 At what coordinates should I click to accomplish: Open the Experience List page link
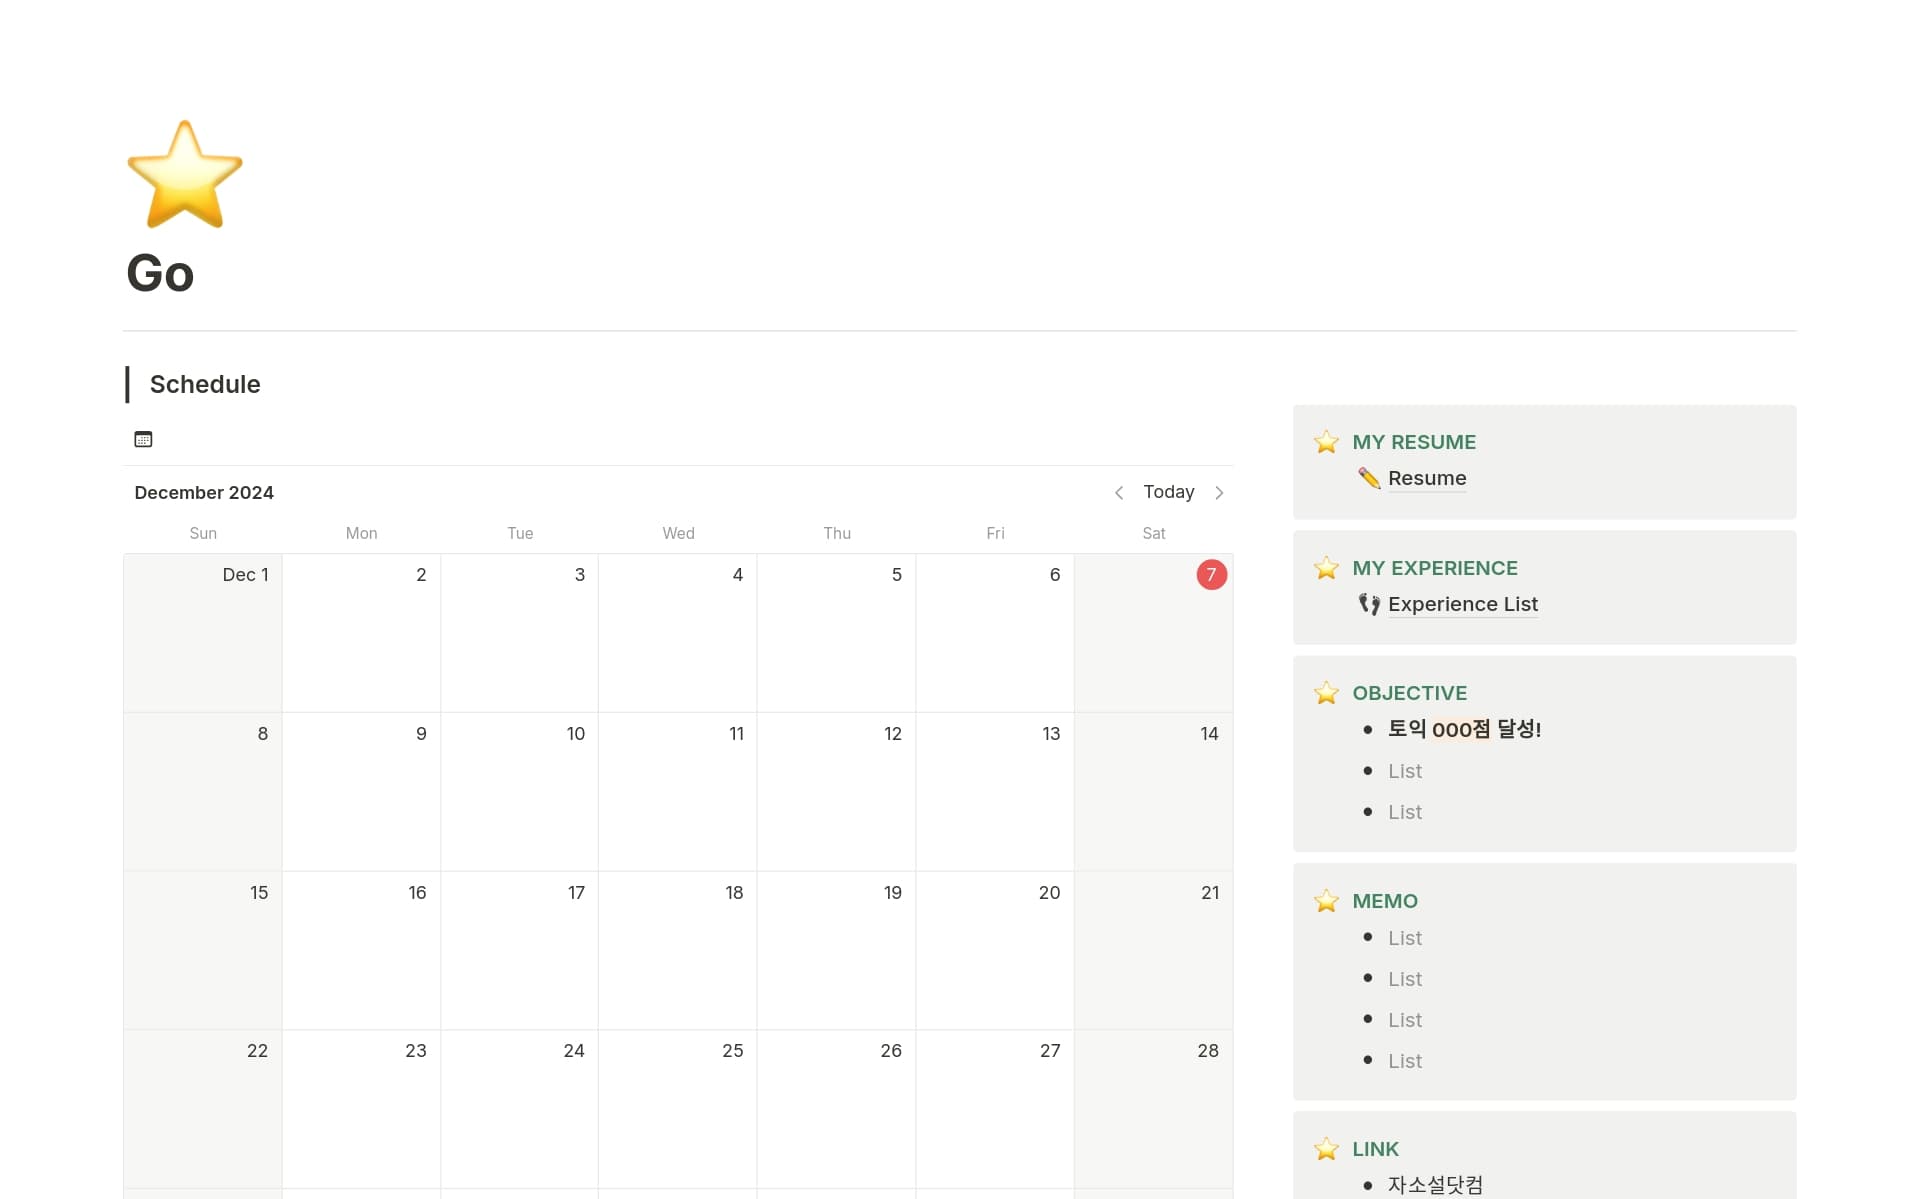coord(1462,604)
